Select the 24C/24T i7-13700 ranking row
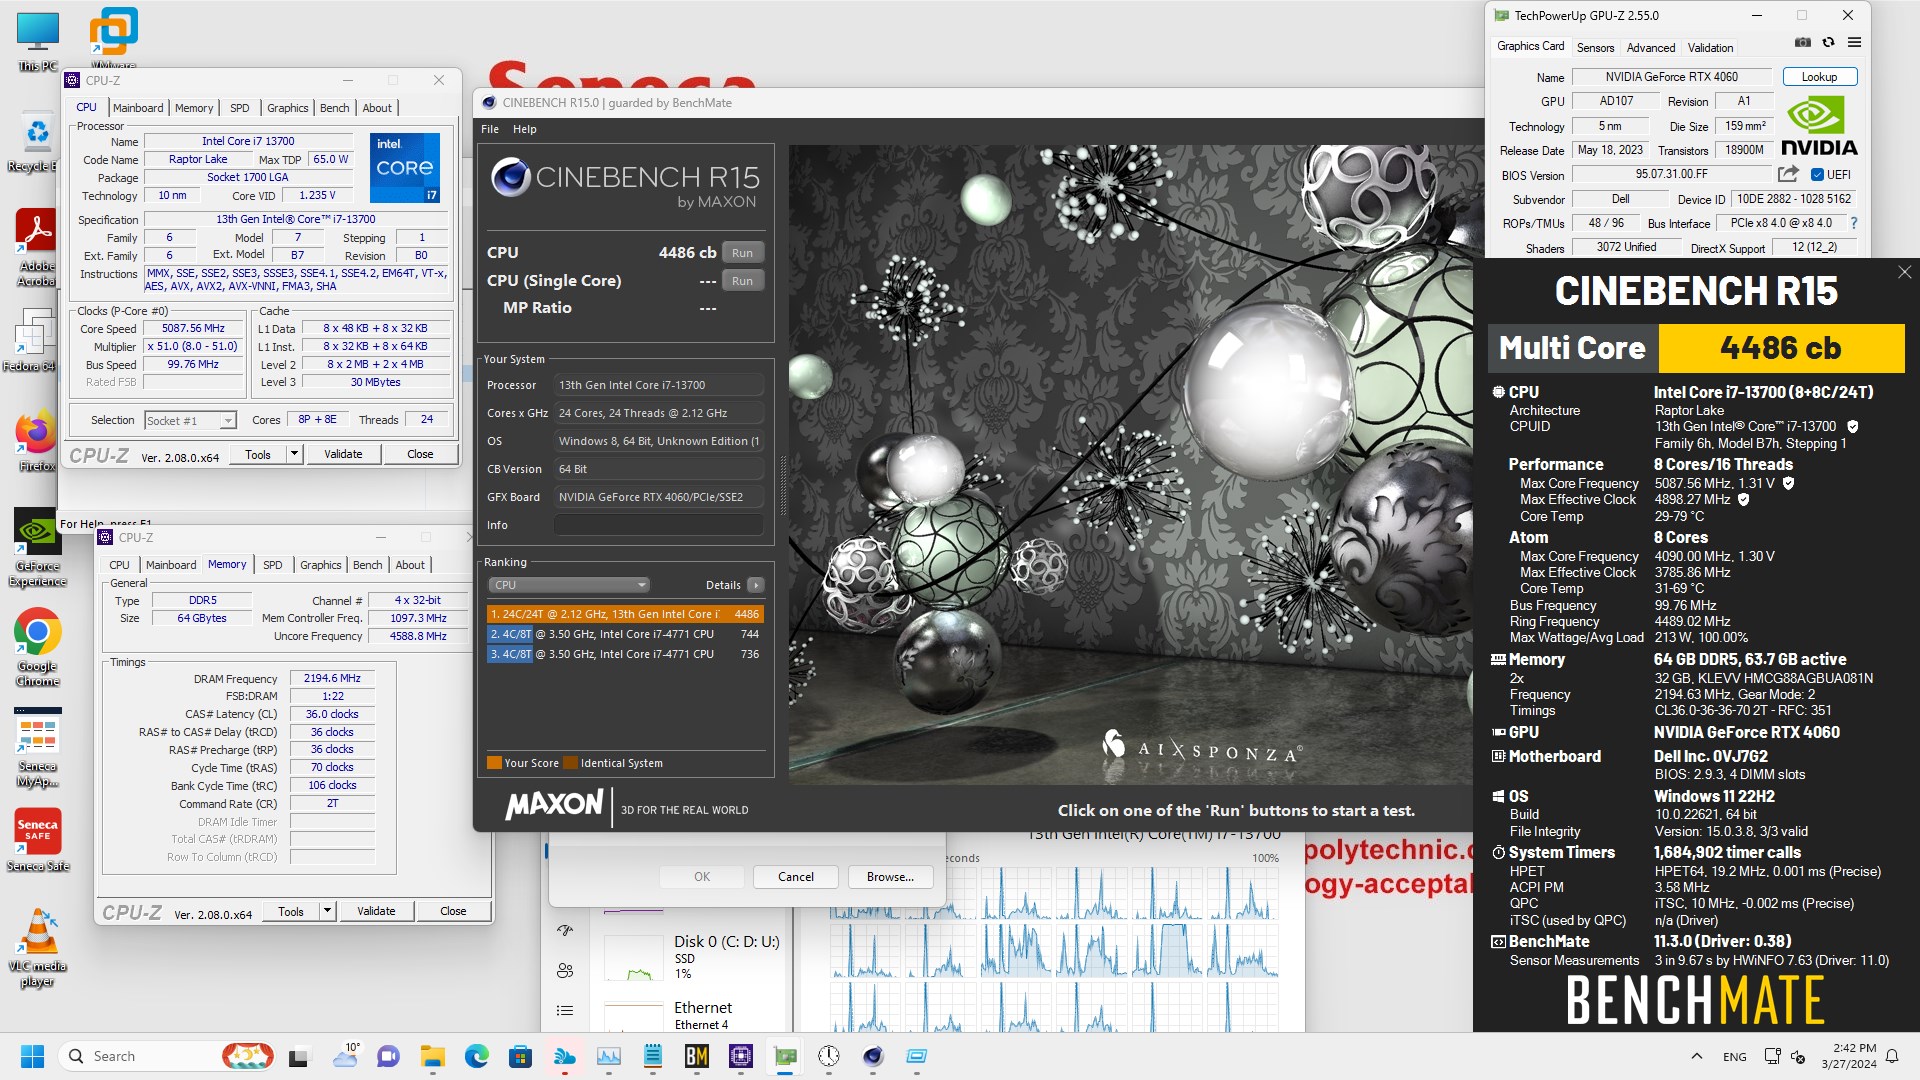The image size is (1920, 1080). tap(625, 614)
